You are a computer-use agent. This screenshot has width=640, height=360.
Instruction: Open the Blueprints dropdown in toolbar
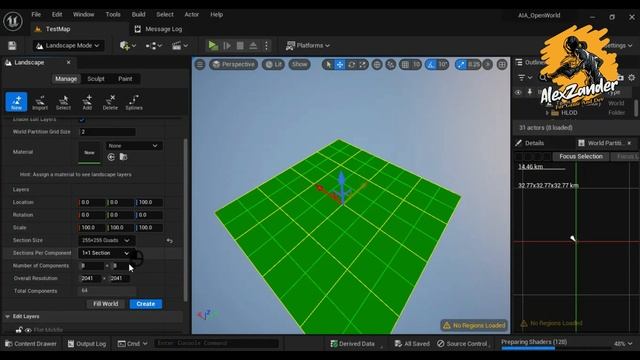point(153,46)
